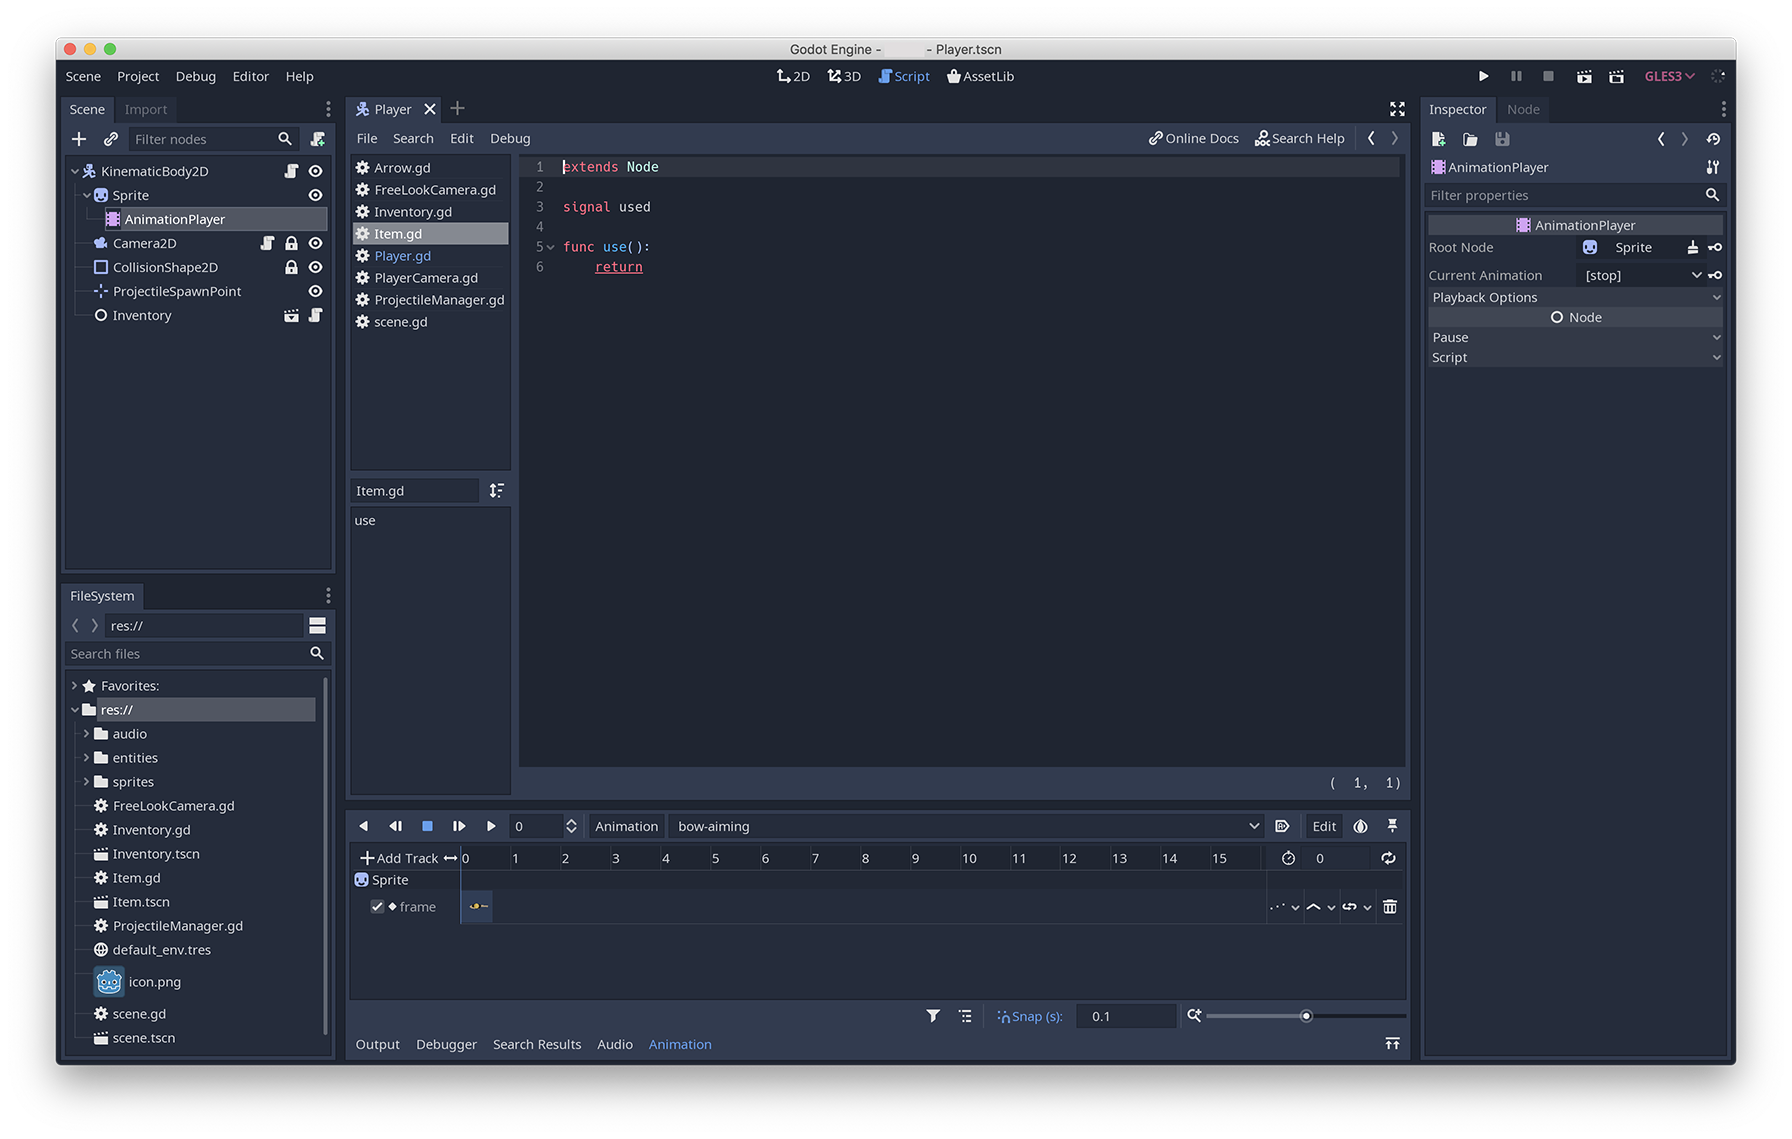Pin the AnimationPlayer in the animation panel
This screenshot has width=1792, height=1139.
pyautogui.click(x=1393, y=826)
